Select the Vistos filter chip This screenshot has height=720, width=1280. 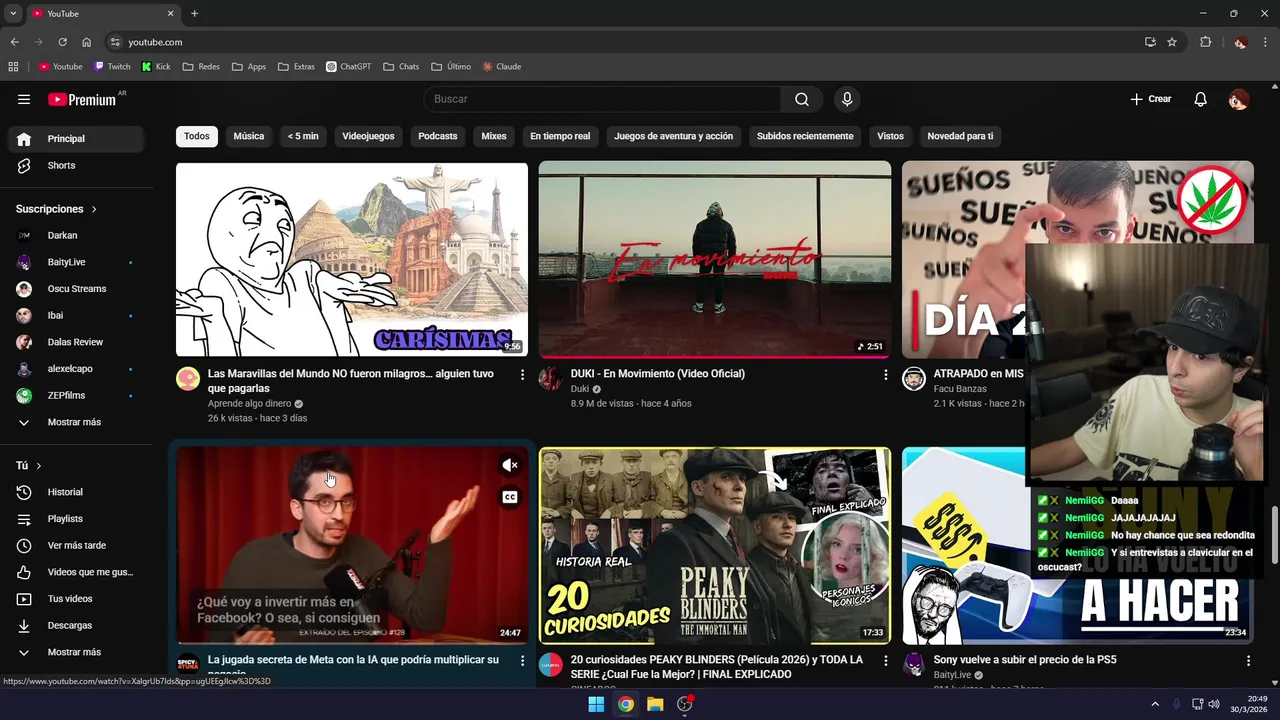(x=890, y=136)
